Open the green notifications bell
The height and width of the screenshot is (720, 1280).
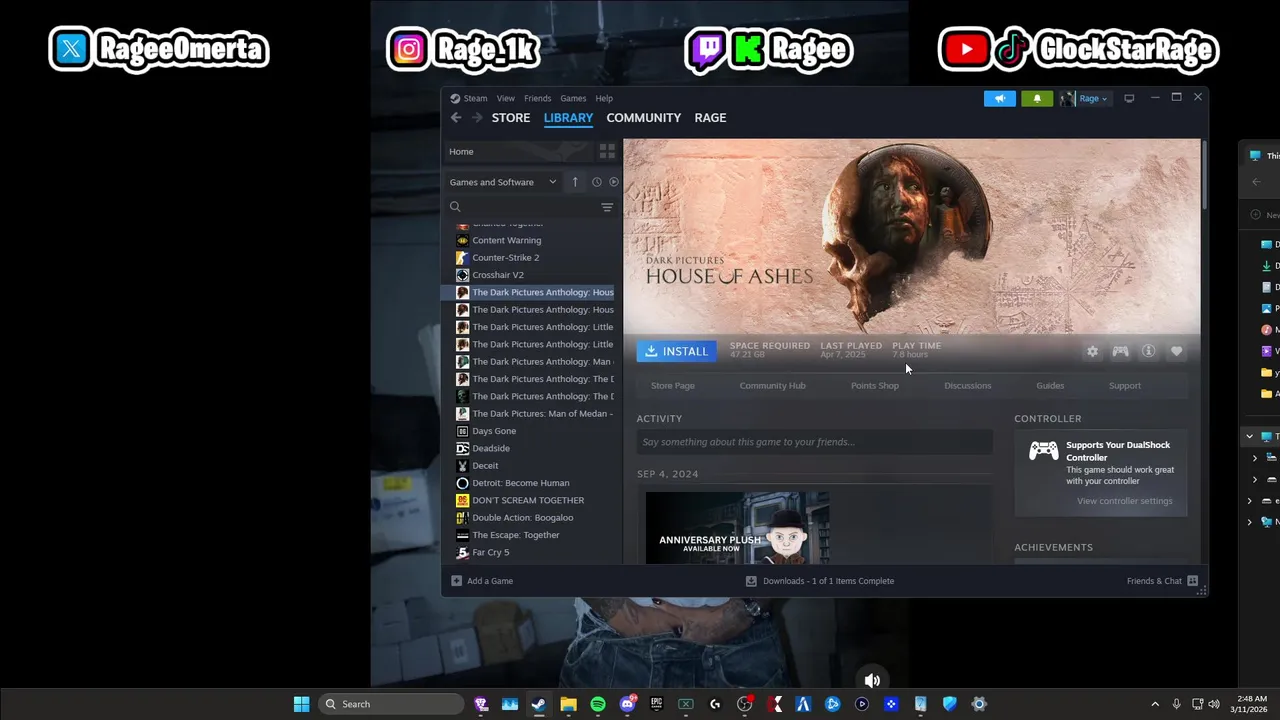tap(1037, 98)
